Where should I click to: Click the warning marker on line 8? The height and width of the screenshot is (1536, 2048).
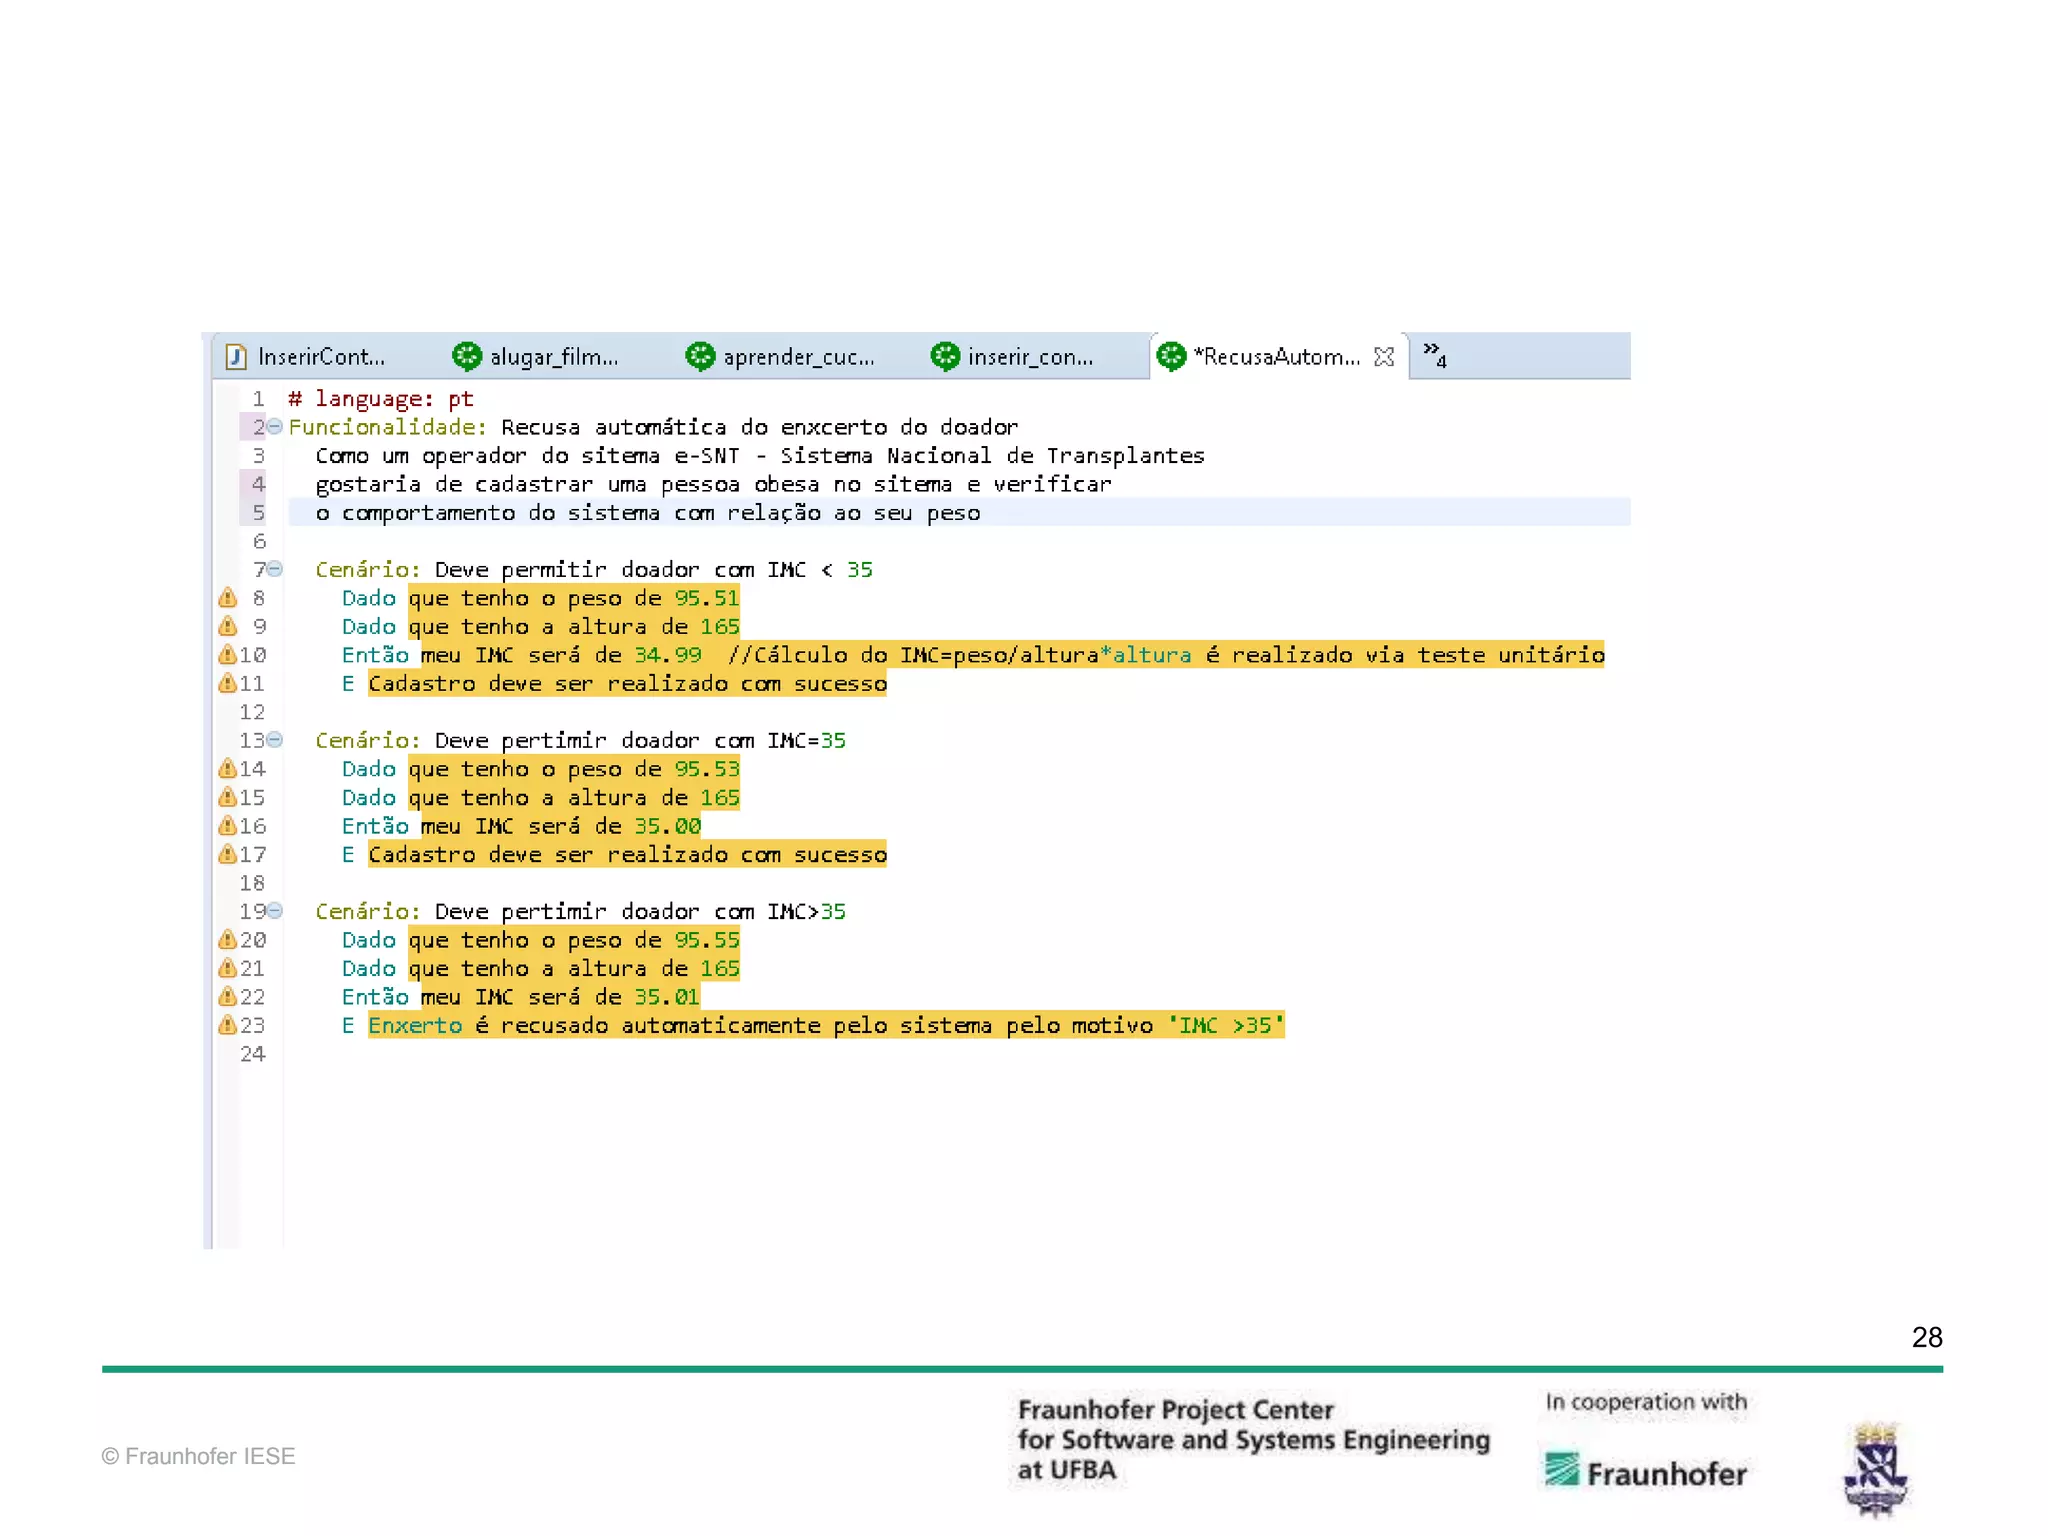228,598
